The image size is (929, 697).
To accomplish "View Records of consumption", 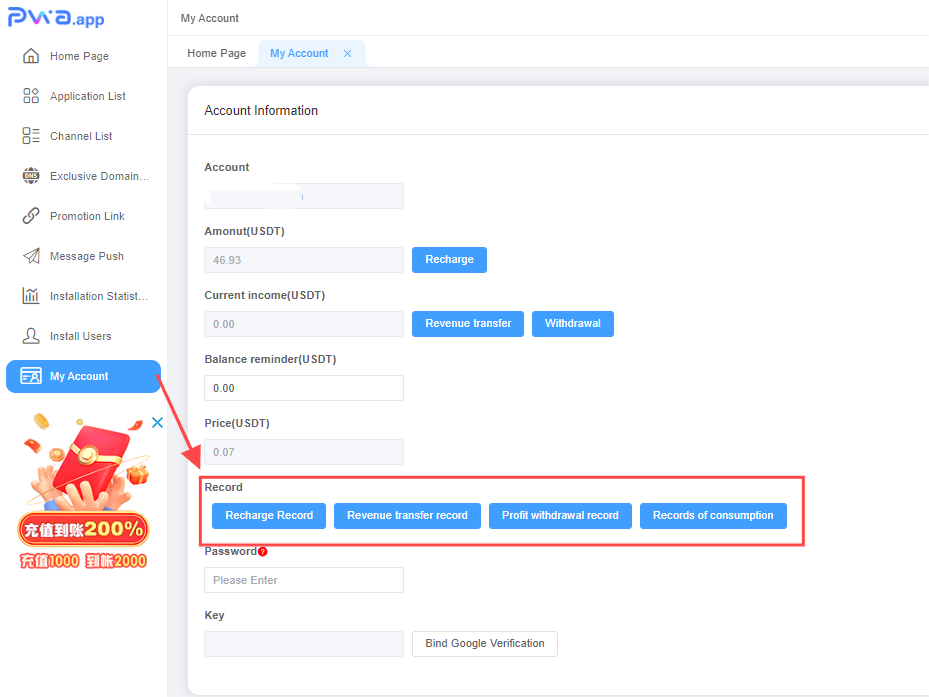I will point(713,516).
